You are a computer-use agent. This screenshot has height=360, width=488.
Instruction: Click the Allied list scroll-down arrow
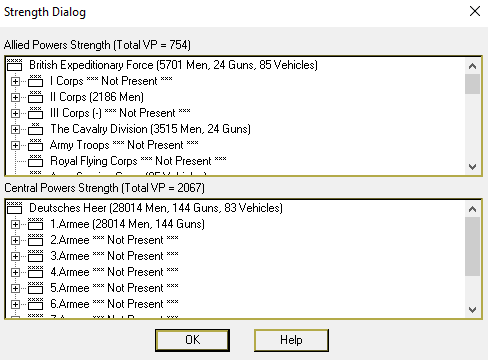[472, 166]
